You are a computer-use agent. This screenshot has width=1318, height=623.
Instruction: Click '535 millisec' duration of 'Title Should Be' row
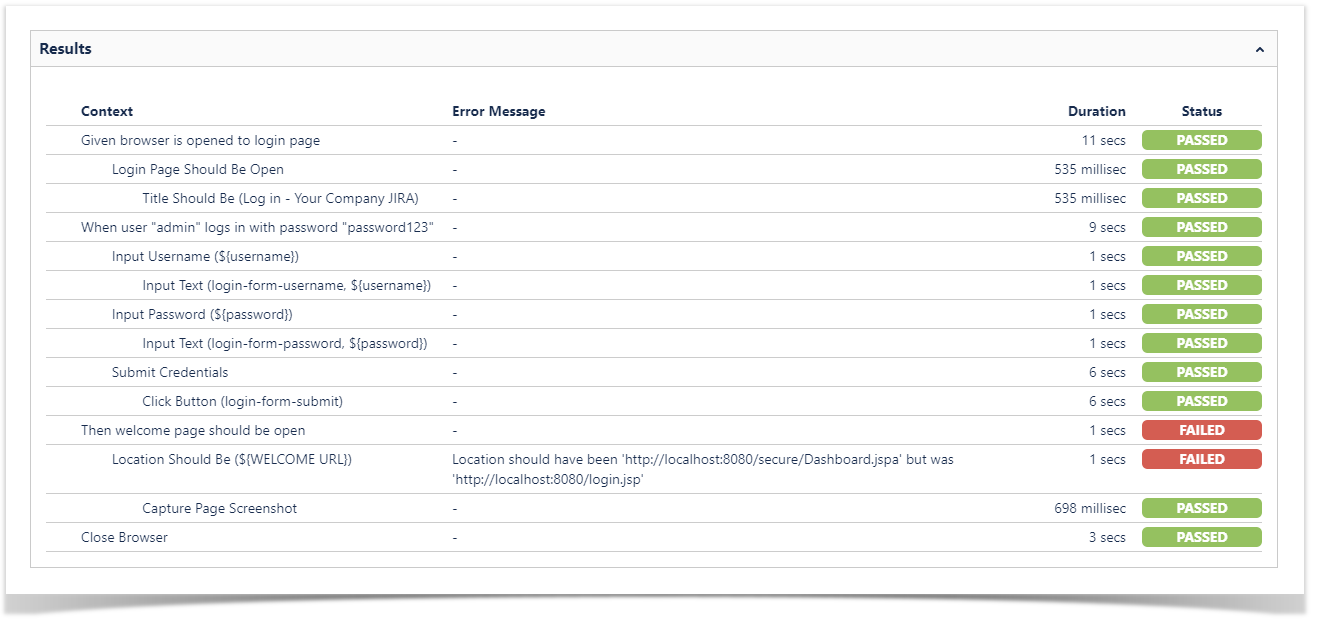click(x=1090, y=198)
